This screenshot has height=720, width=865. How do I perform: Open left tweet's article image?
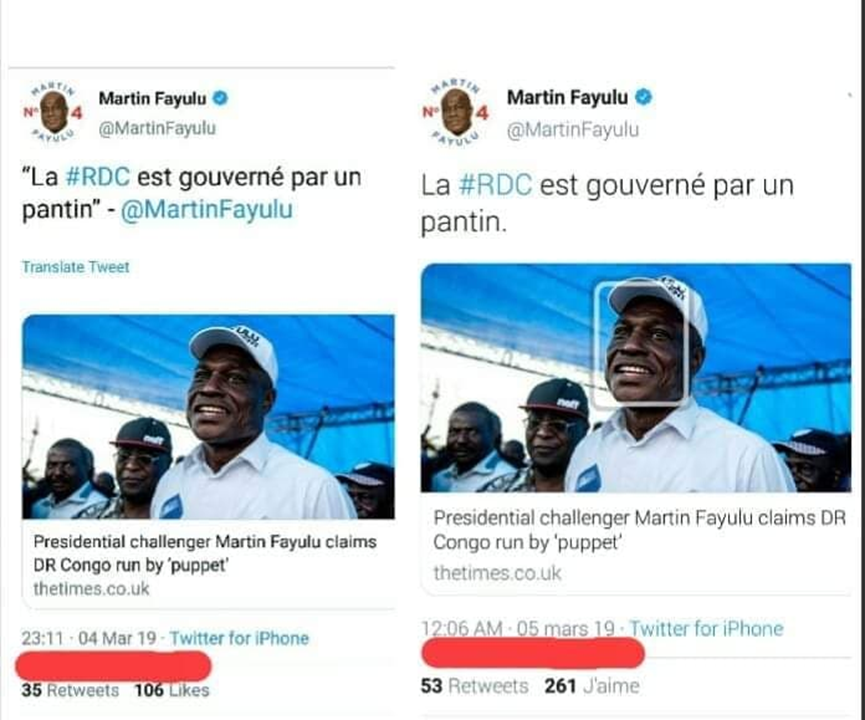tap(208, 417)
